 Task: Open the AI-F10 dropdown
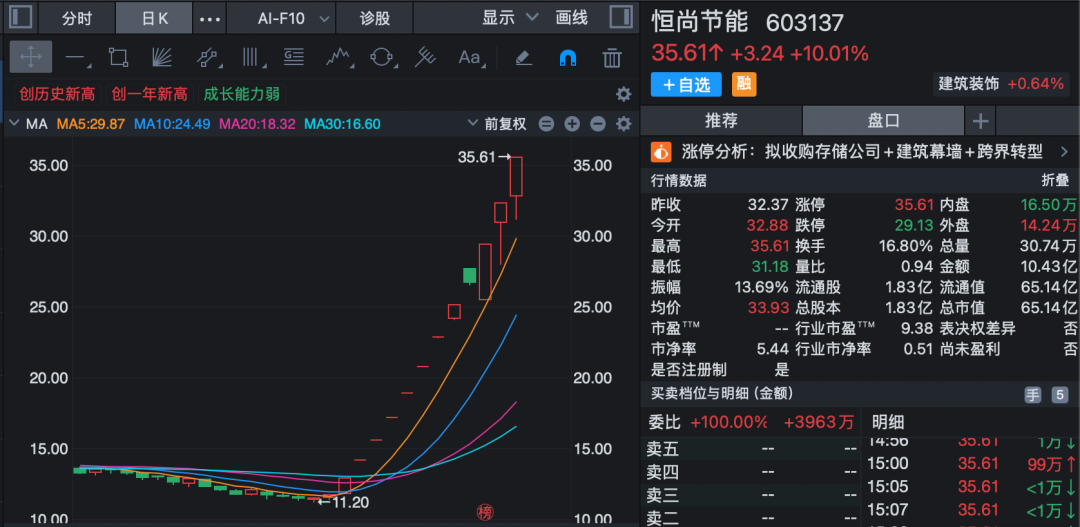click(281, 18)
